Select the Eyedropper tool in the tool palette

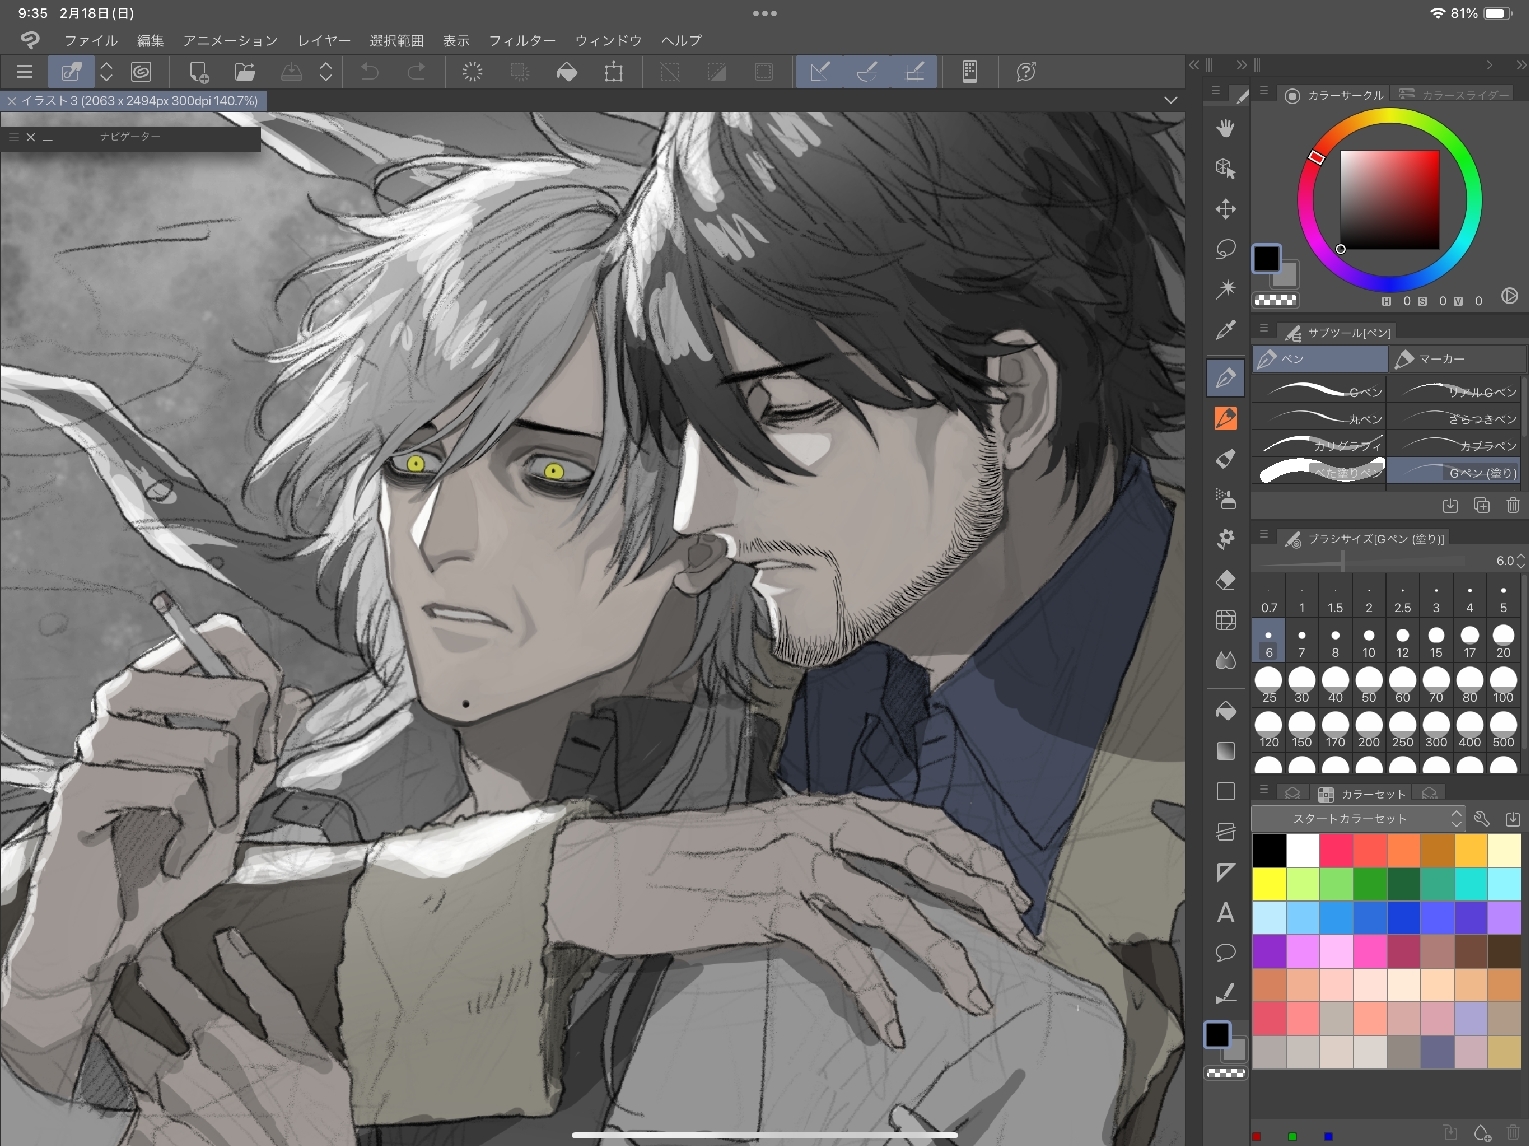1225,330
